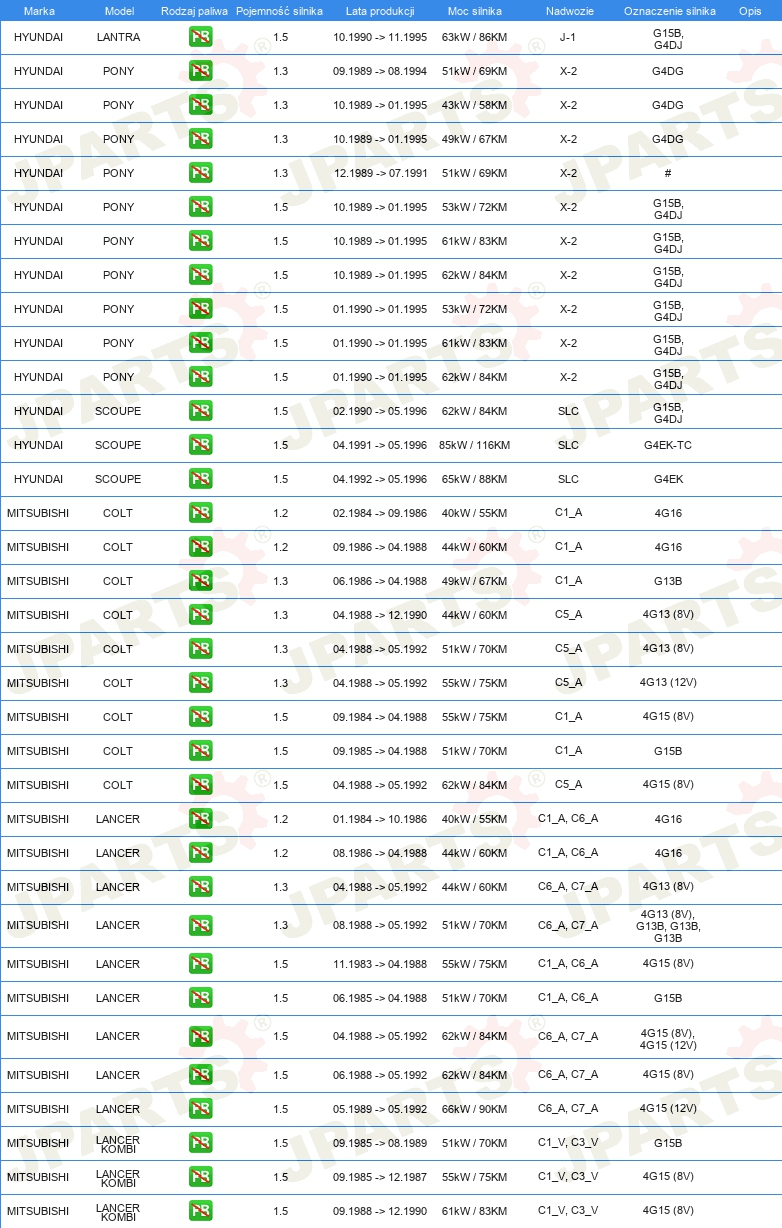The height and width of the screenshot is (1228, 782).
Task: Click the Oznaczenie silnika column header
Action: pos(669,11)
